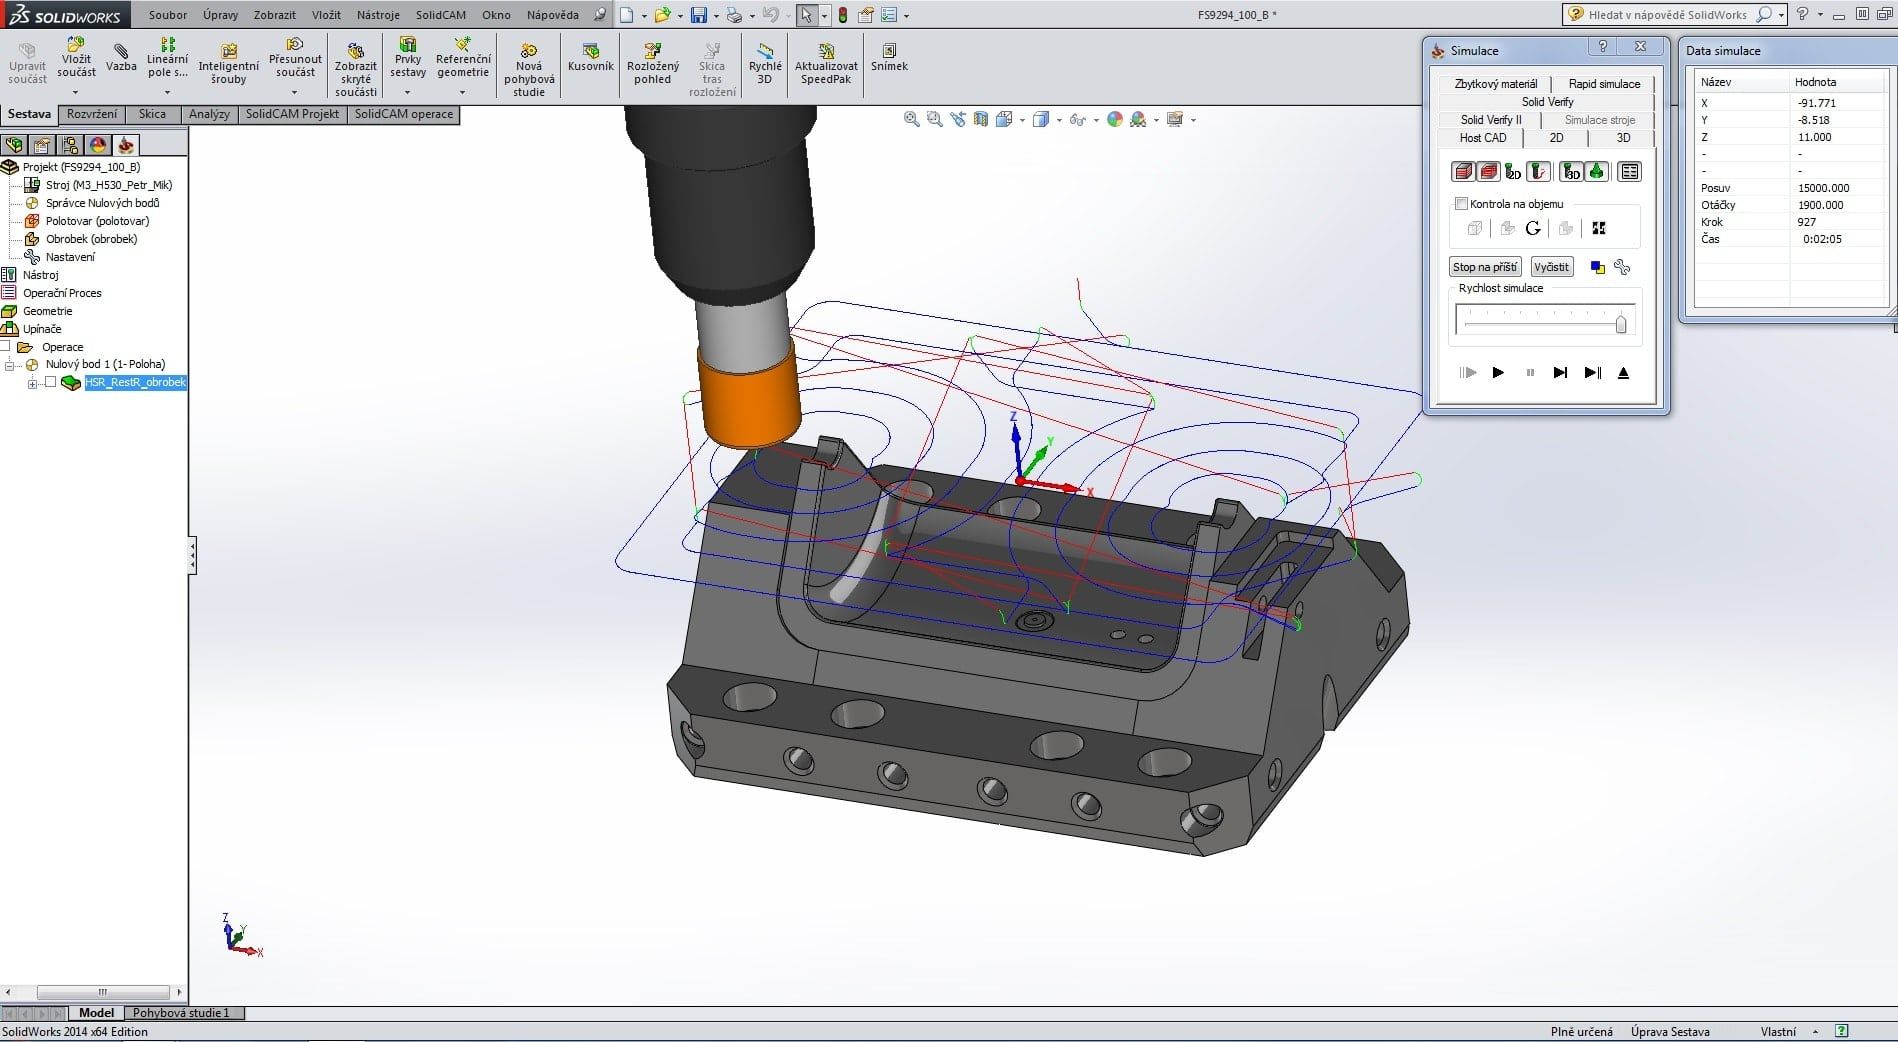Click the Vyčistit button
The width and height of the screenshot is (1898, 1042).
1551,267
